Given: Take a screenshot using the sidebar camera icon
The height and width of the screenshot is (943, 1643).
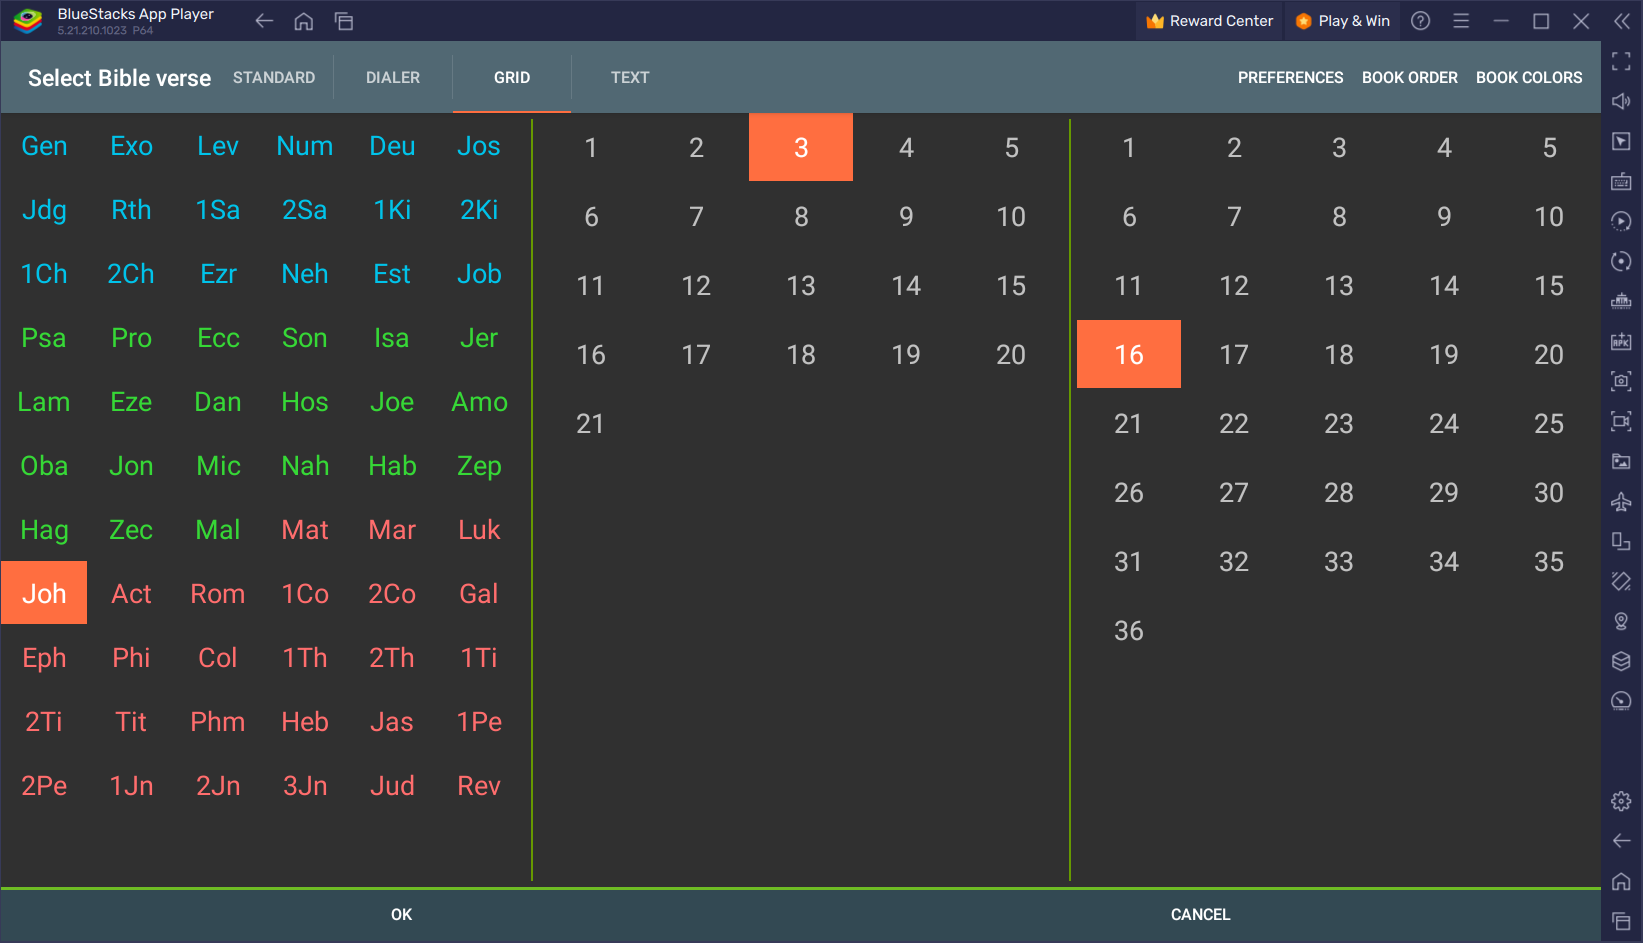Looking at the screenshot, I should [x=1622, y=381].
